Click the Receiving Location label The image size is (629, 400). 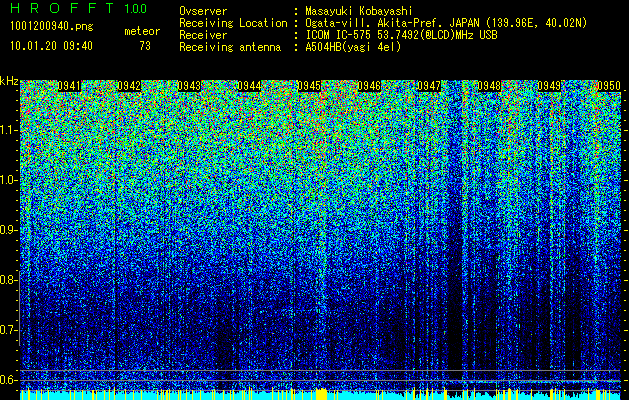(233, 23)
